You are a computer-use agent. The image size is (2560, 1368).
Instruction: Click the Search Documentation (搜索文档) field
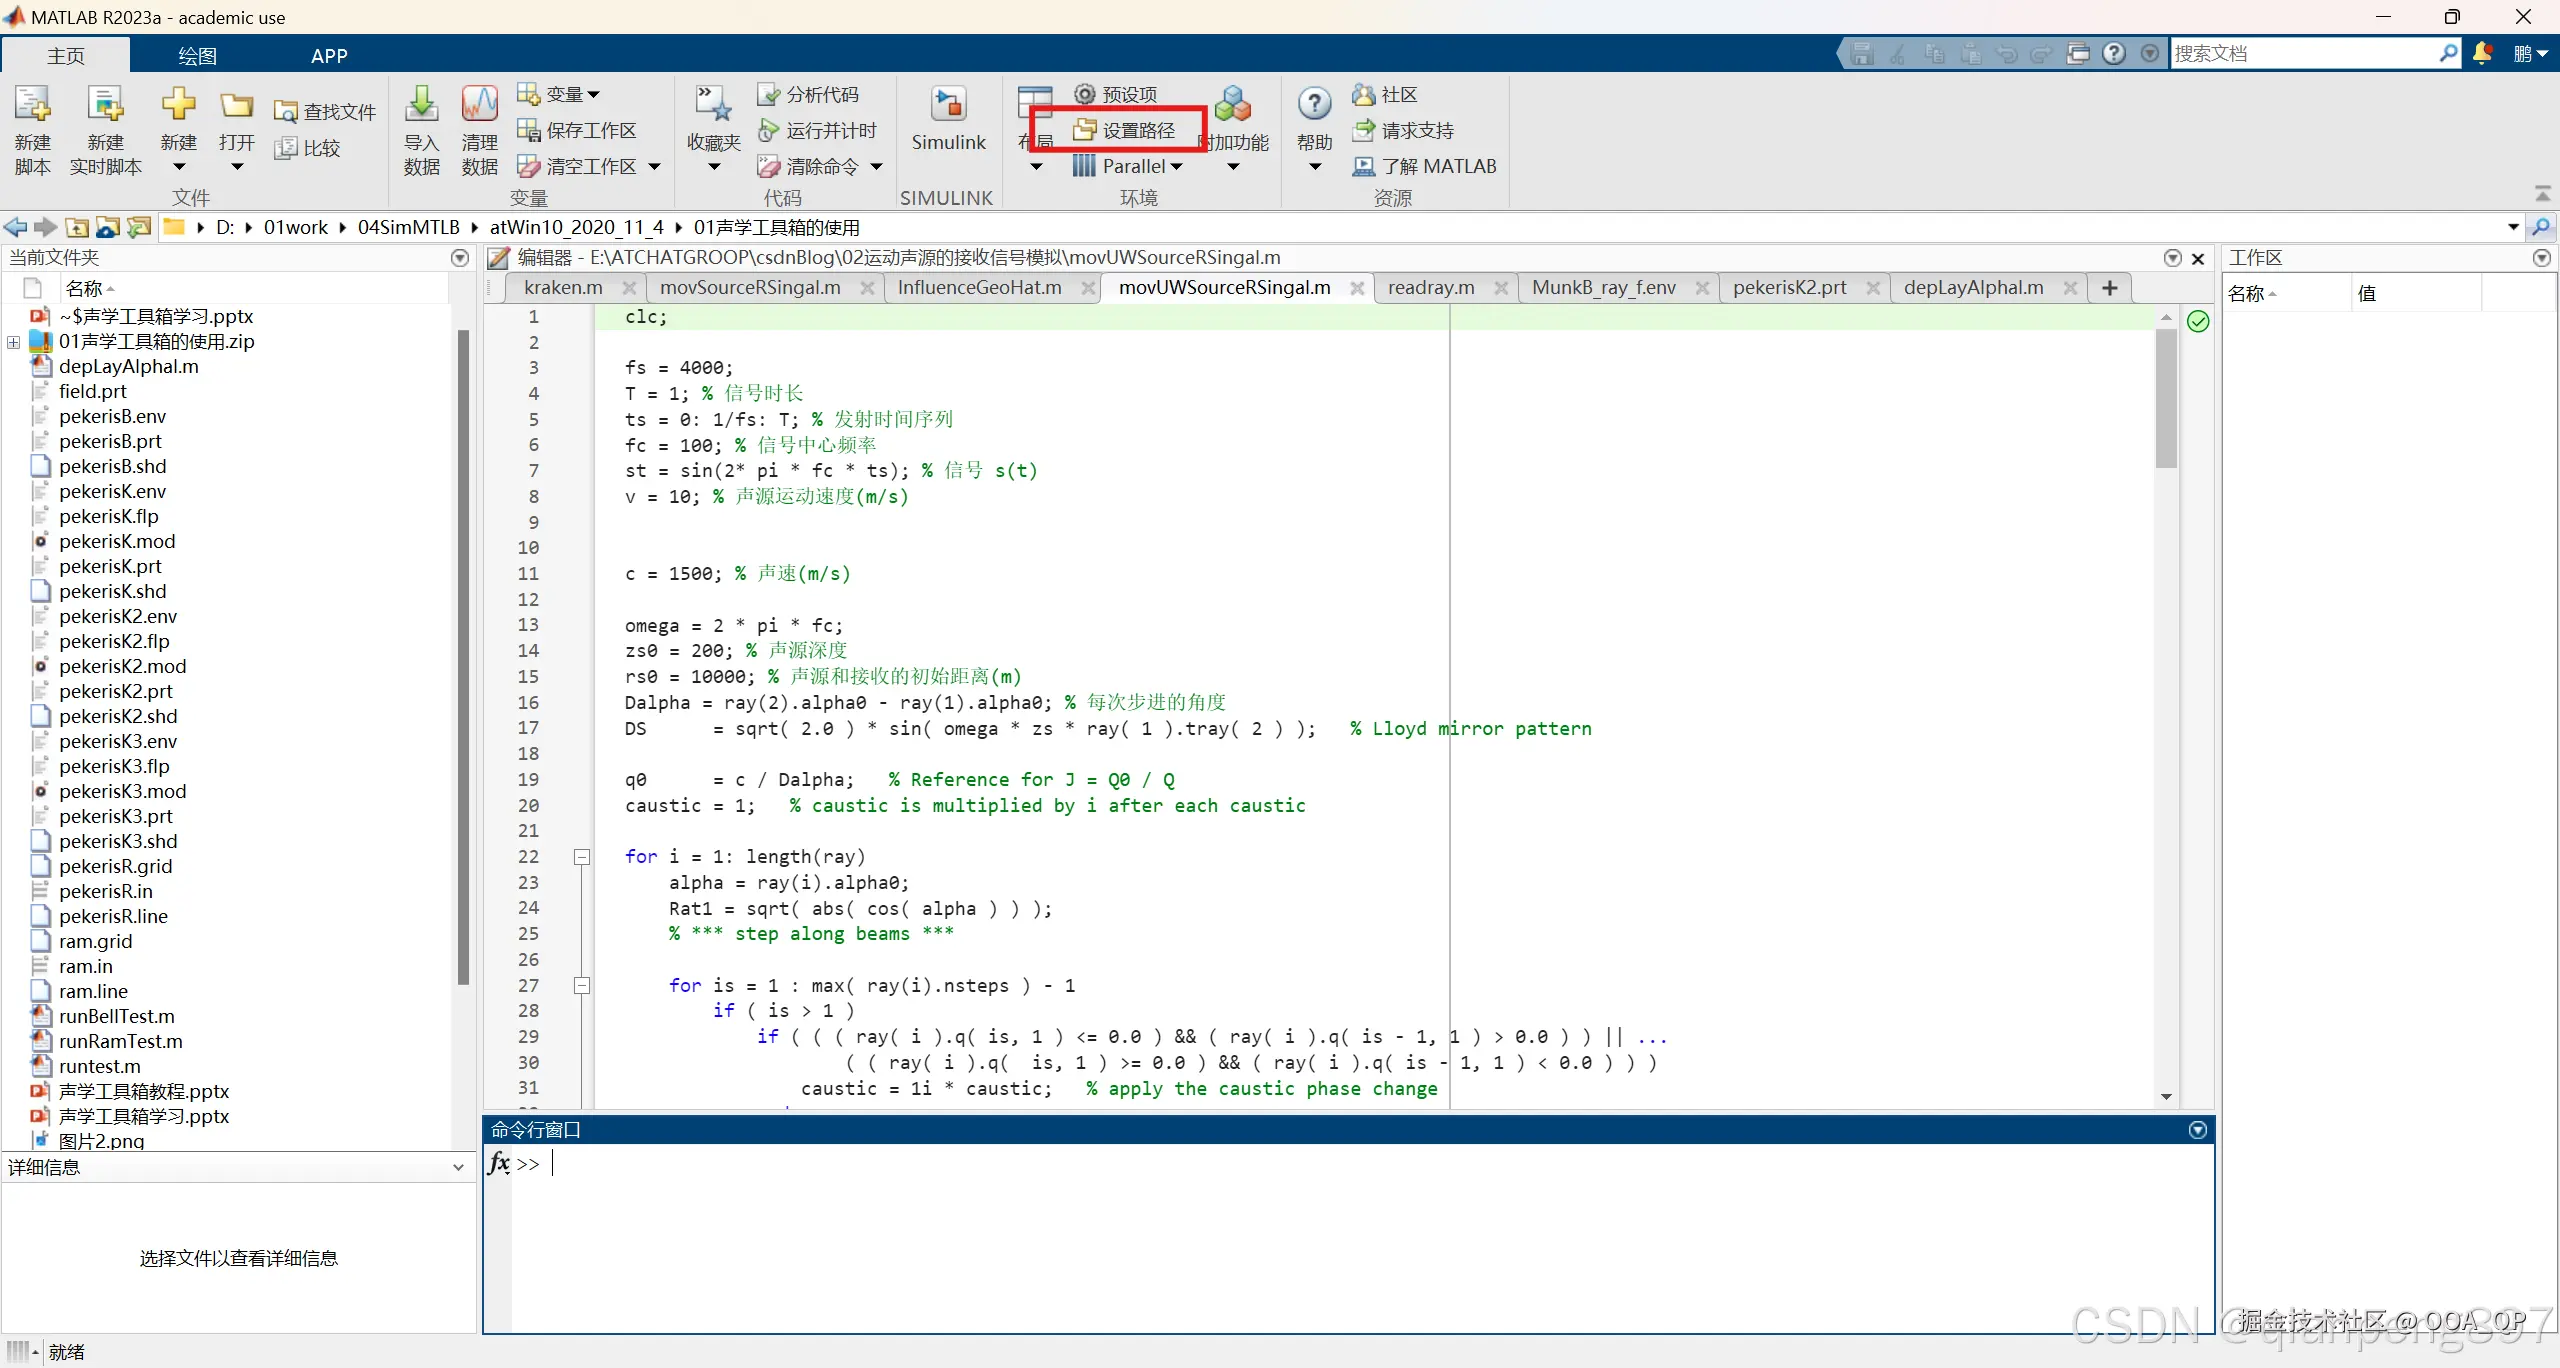(2300, 53)
